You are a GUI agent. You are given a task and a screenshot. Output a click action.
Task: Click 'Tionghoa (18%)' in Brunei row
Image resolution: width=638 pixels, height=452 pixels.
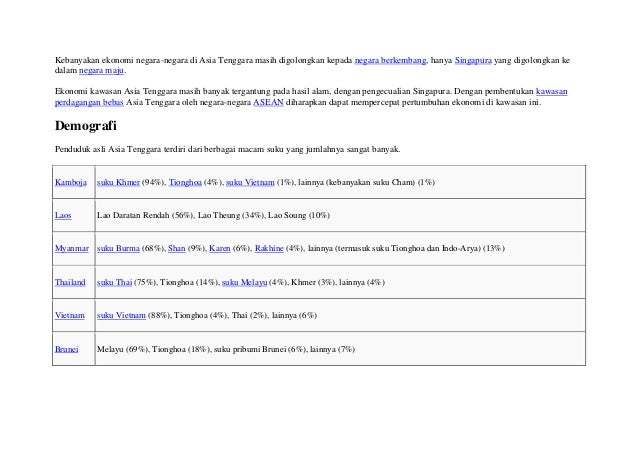click(181, 349)
